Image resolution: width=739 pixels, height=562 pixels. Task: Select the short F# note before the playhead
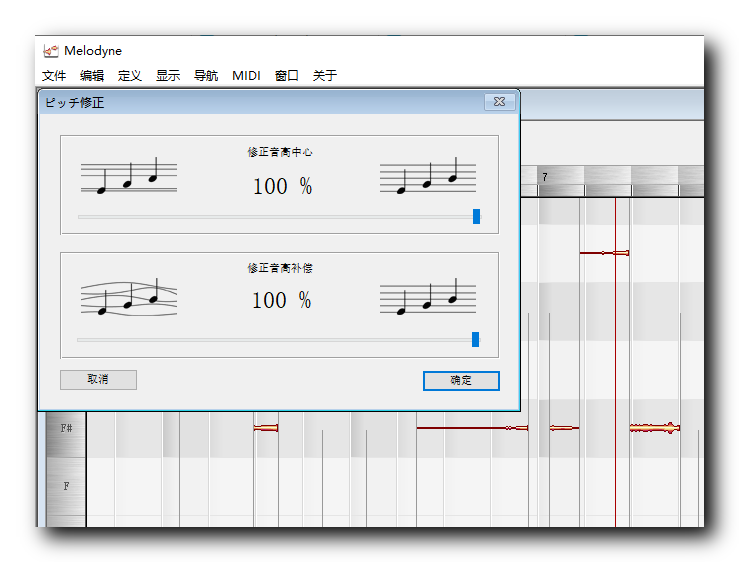tap(564, 428)
